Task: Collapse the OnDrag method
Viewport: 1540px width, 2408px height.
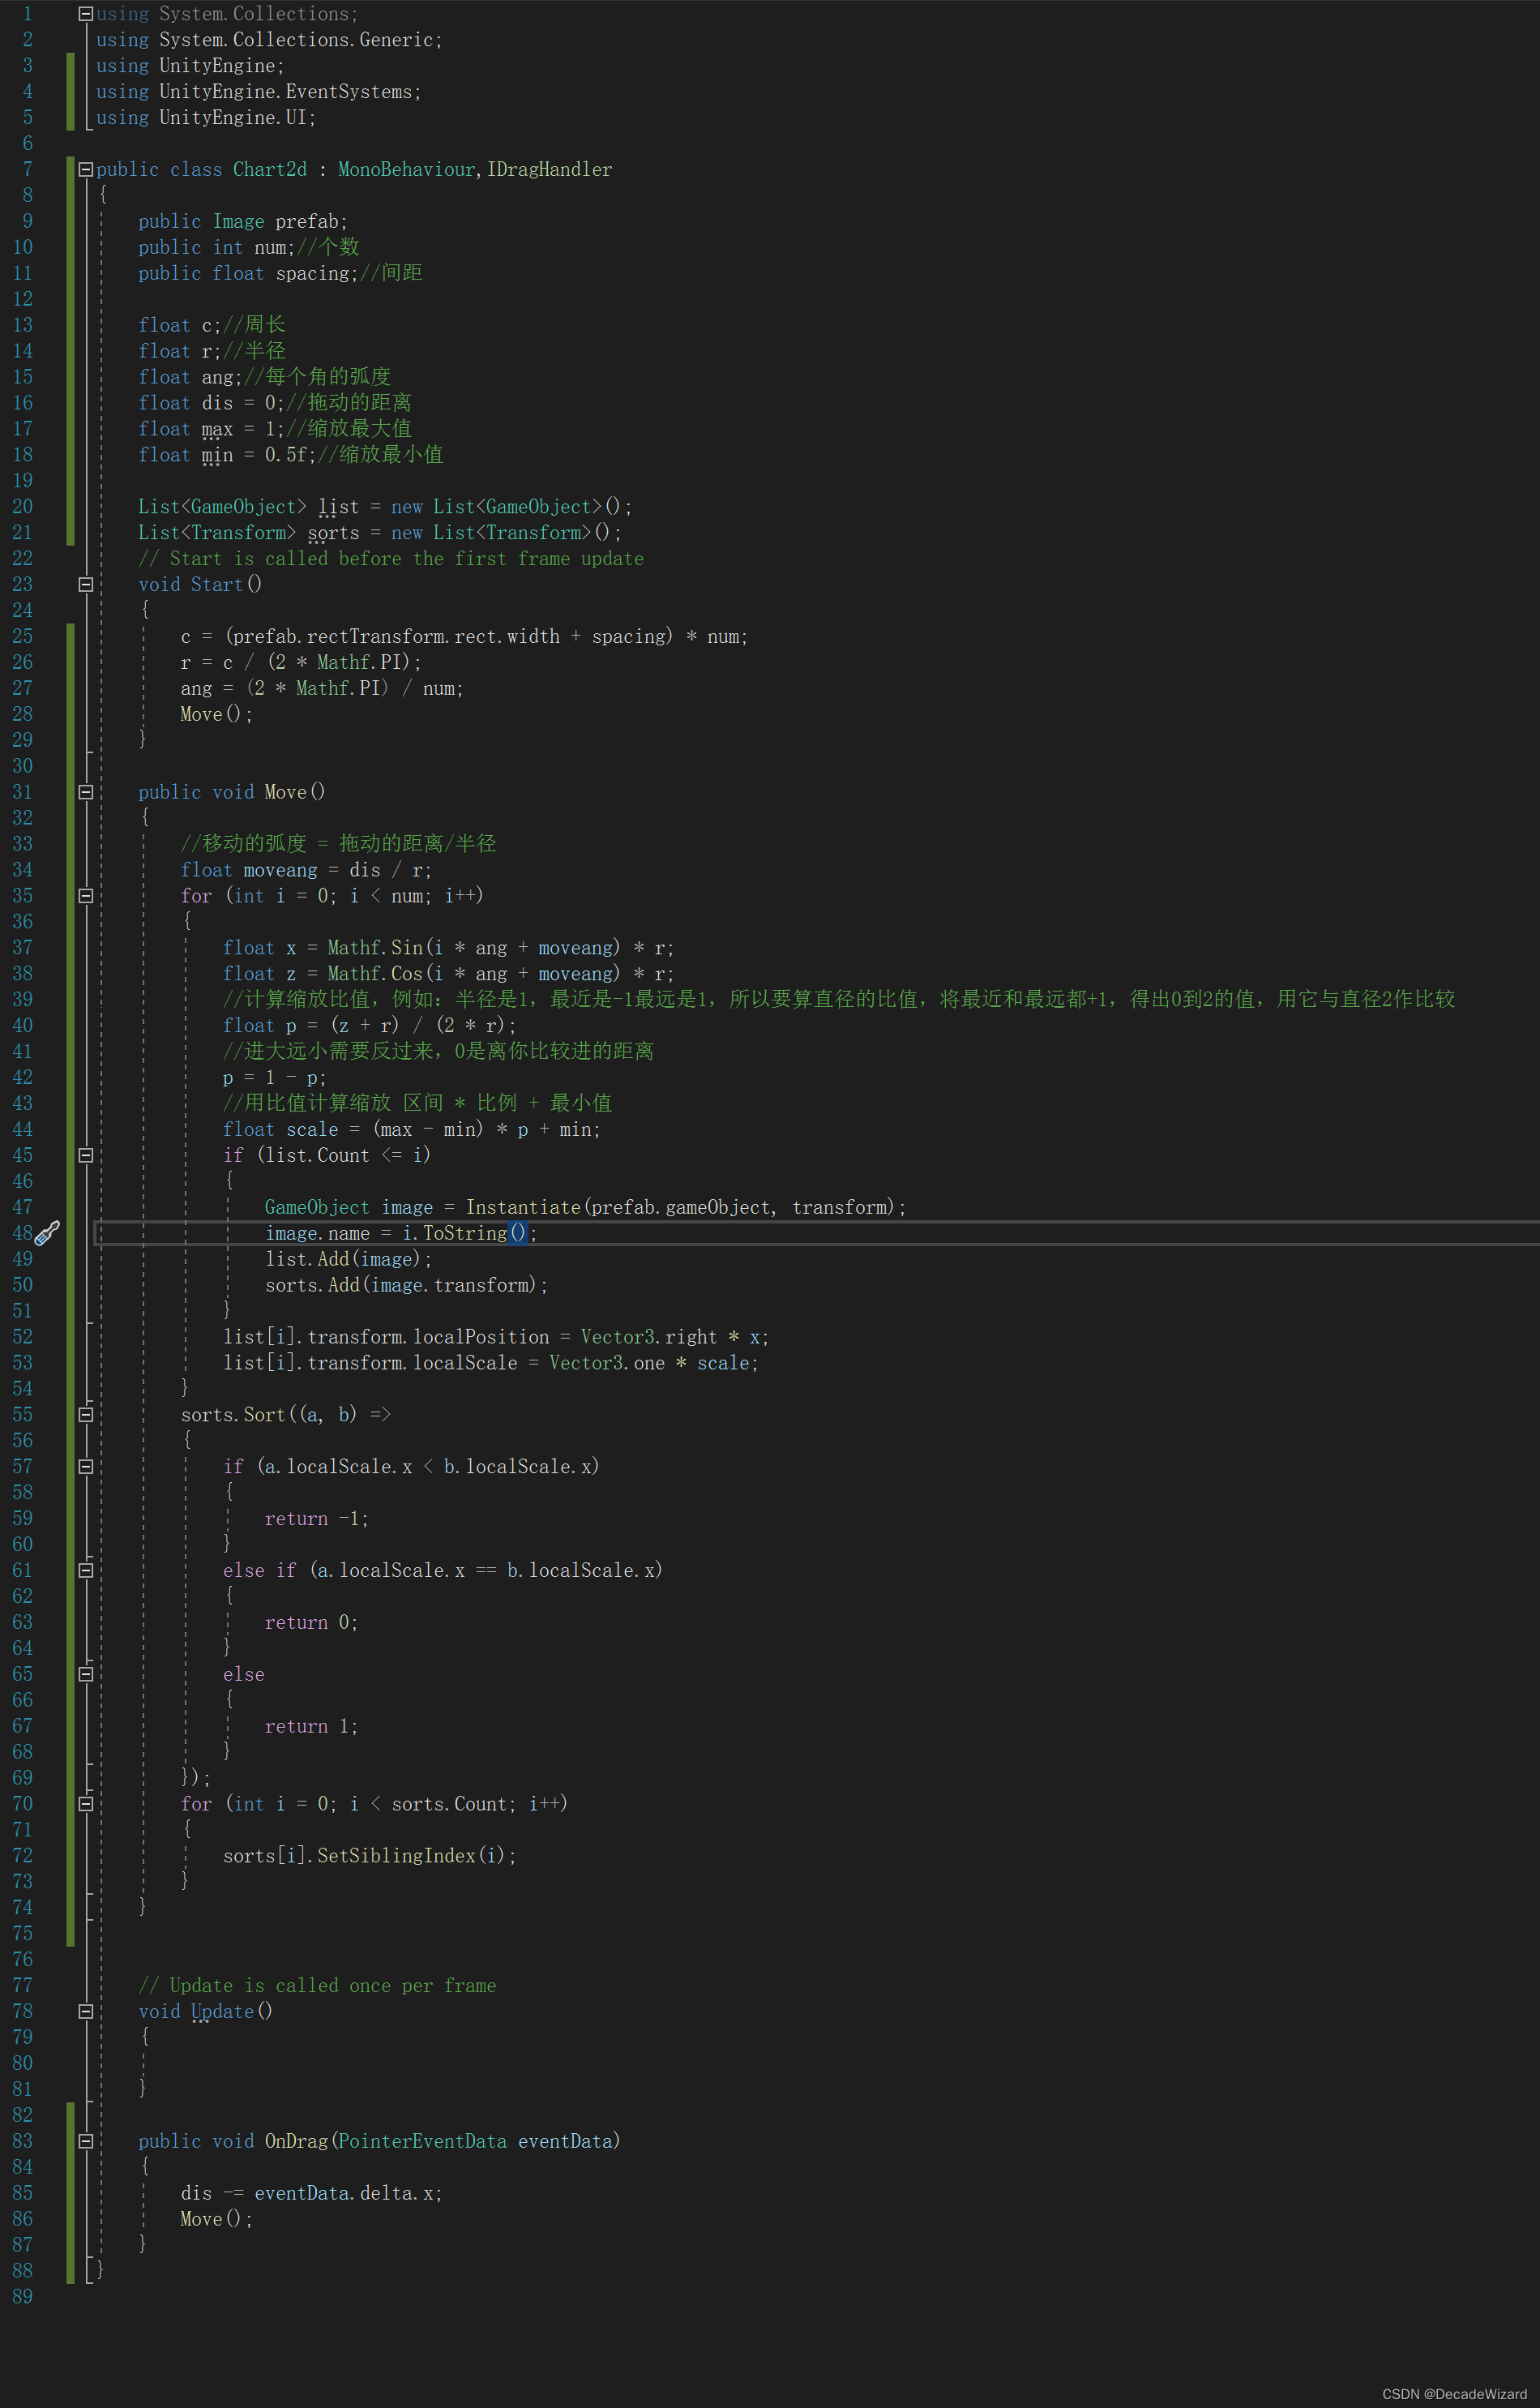Action: coord(86,2141)
